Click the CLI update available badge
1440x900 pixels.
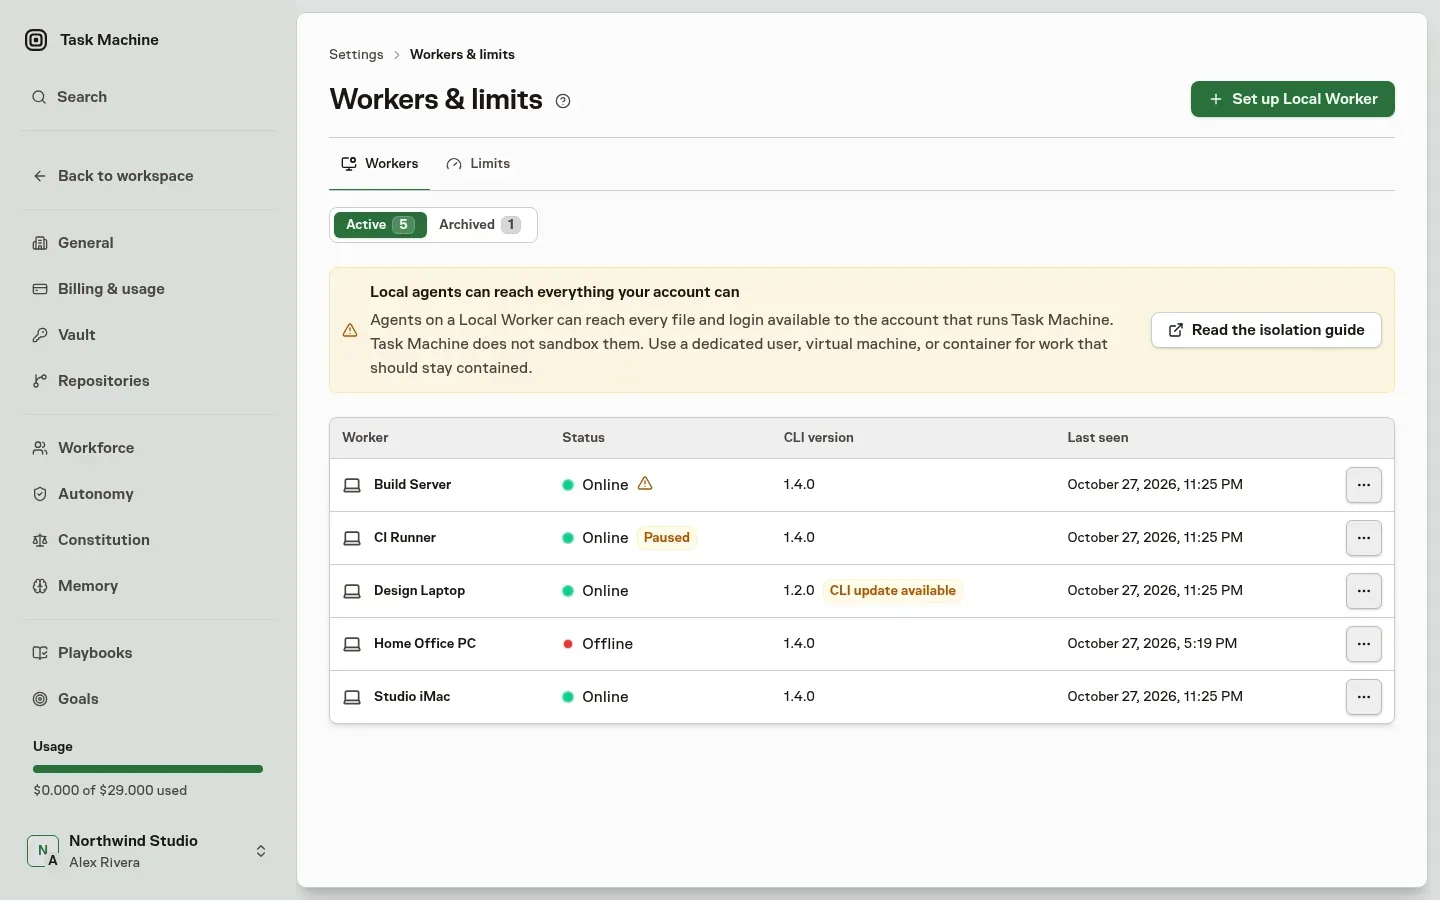(x=893, y=591)
